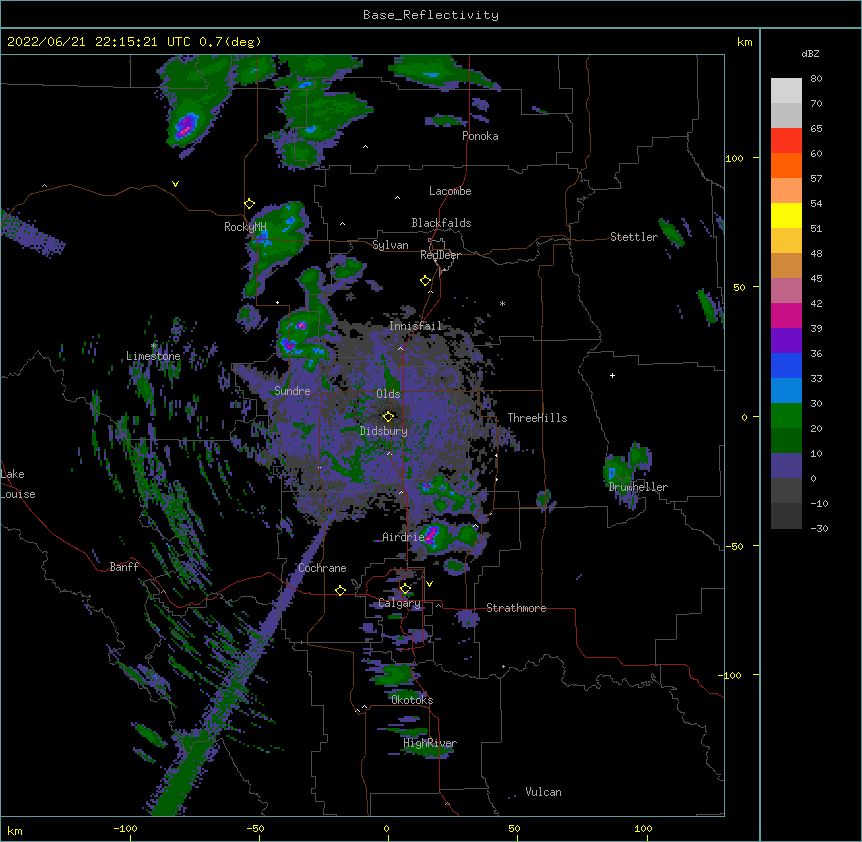The height and width of the screenshot is (842, 862).
Task: Click the Banff label
Action: [x=124, y=567]
